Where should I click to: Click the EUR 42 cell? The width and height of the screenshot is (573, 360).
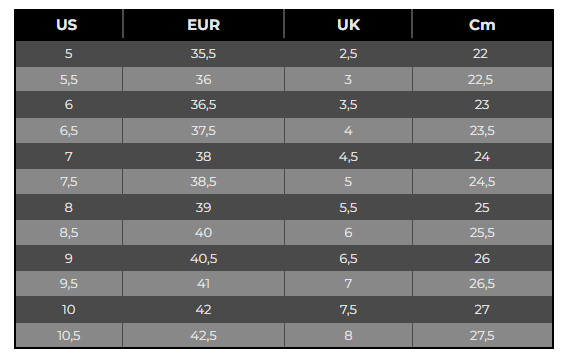[x=204, y=310]
